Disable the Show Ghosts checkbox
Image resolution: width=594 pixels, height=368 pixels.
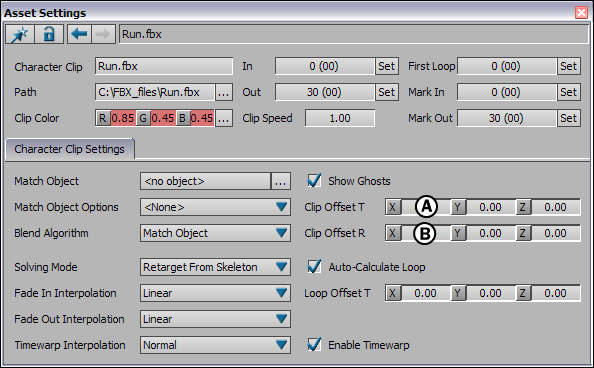click(x=314, y=181)
